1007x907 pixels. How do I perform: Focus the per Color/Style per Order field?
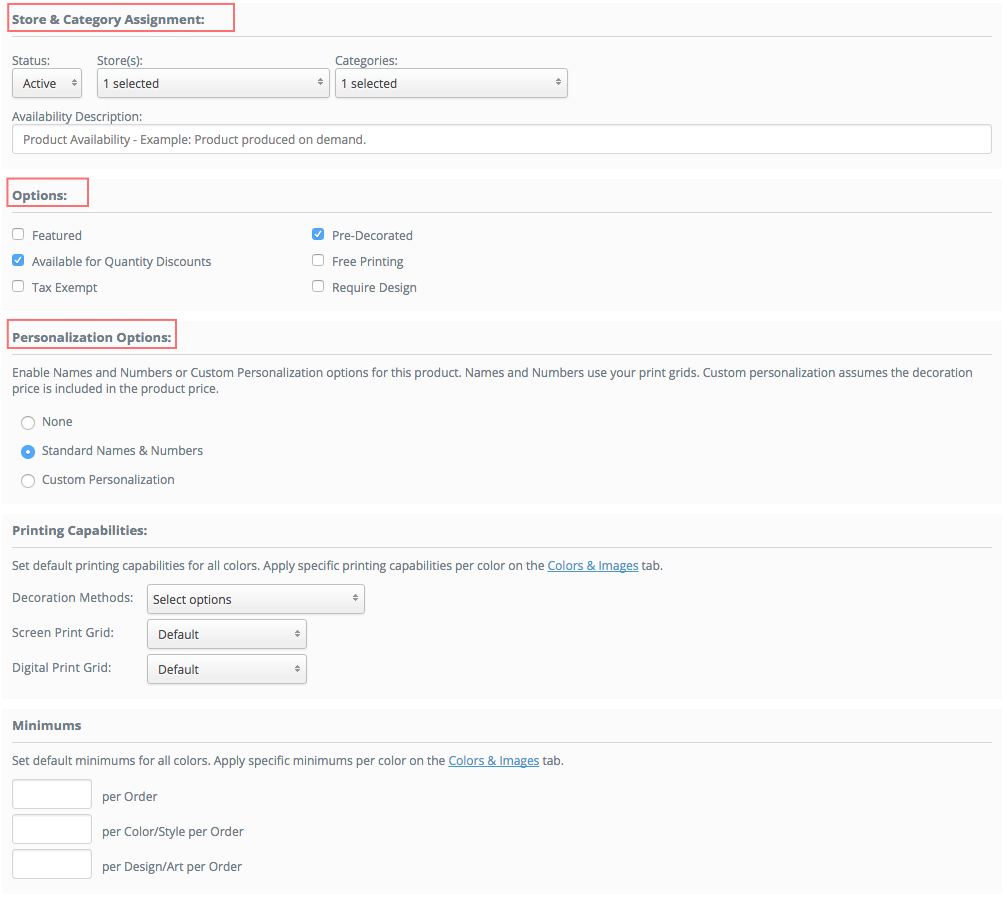tap(52, 829)
